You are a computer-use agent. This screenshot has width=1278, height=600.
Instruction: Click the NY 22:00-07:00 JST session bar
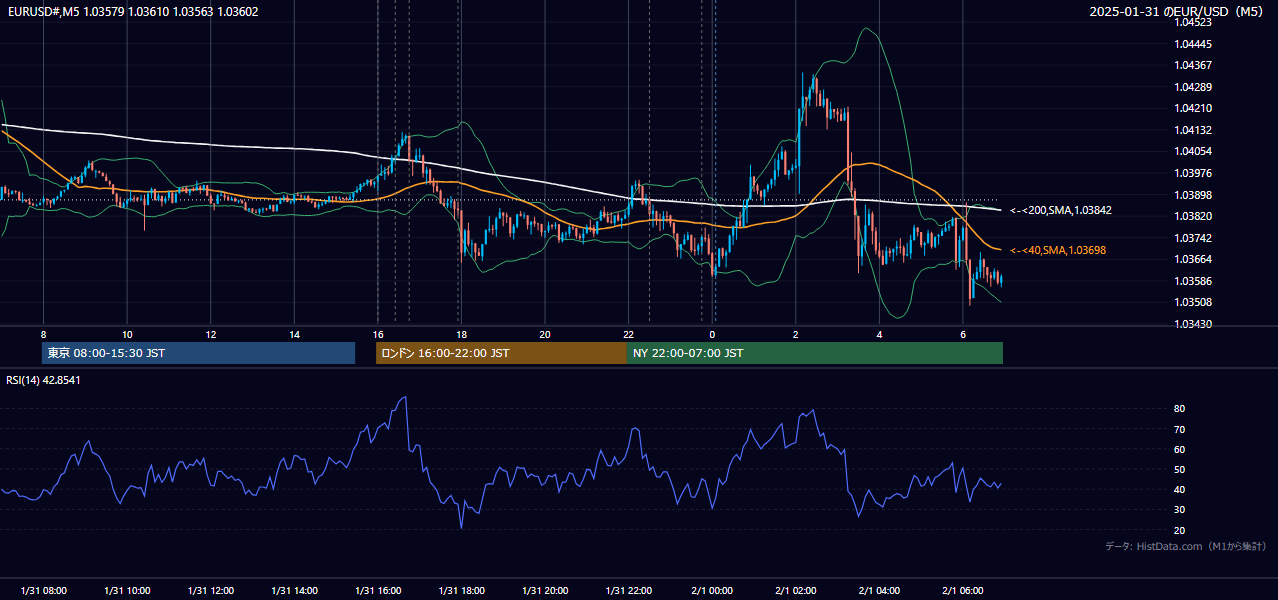[x=815, y=353]
